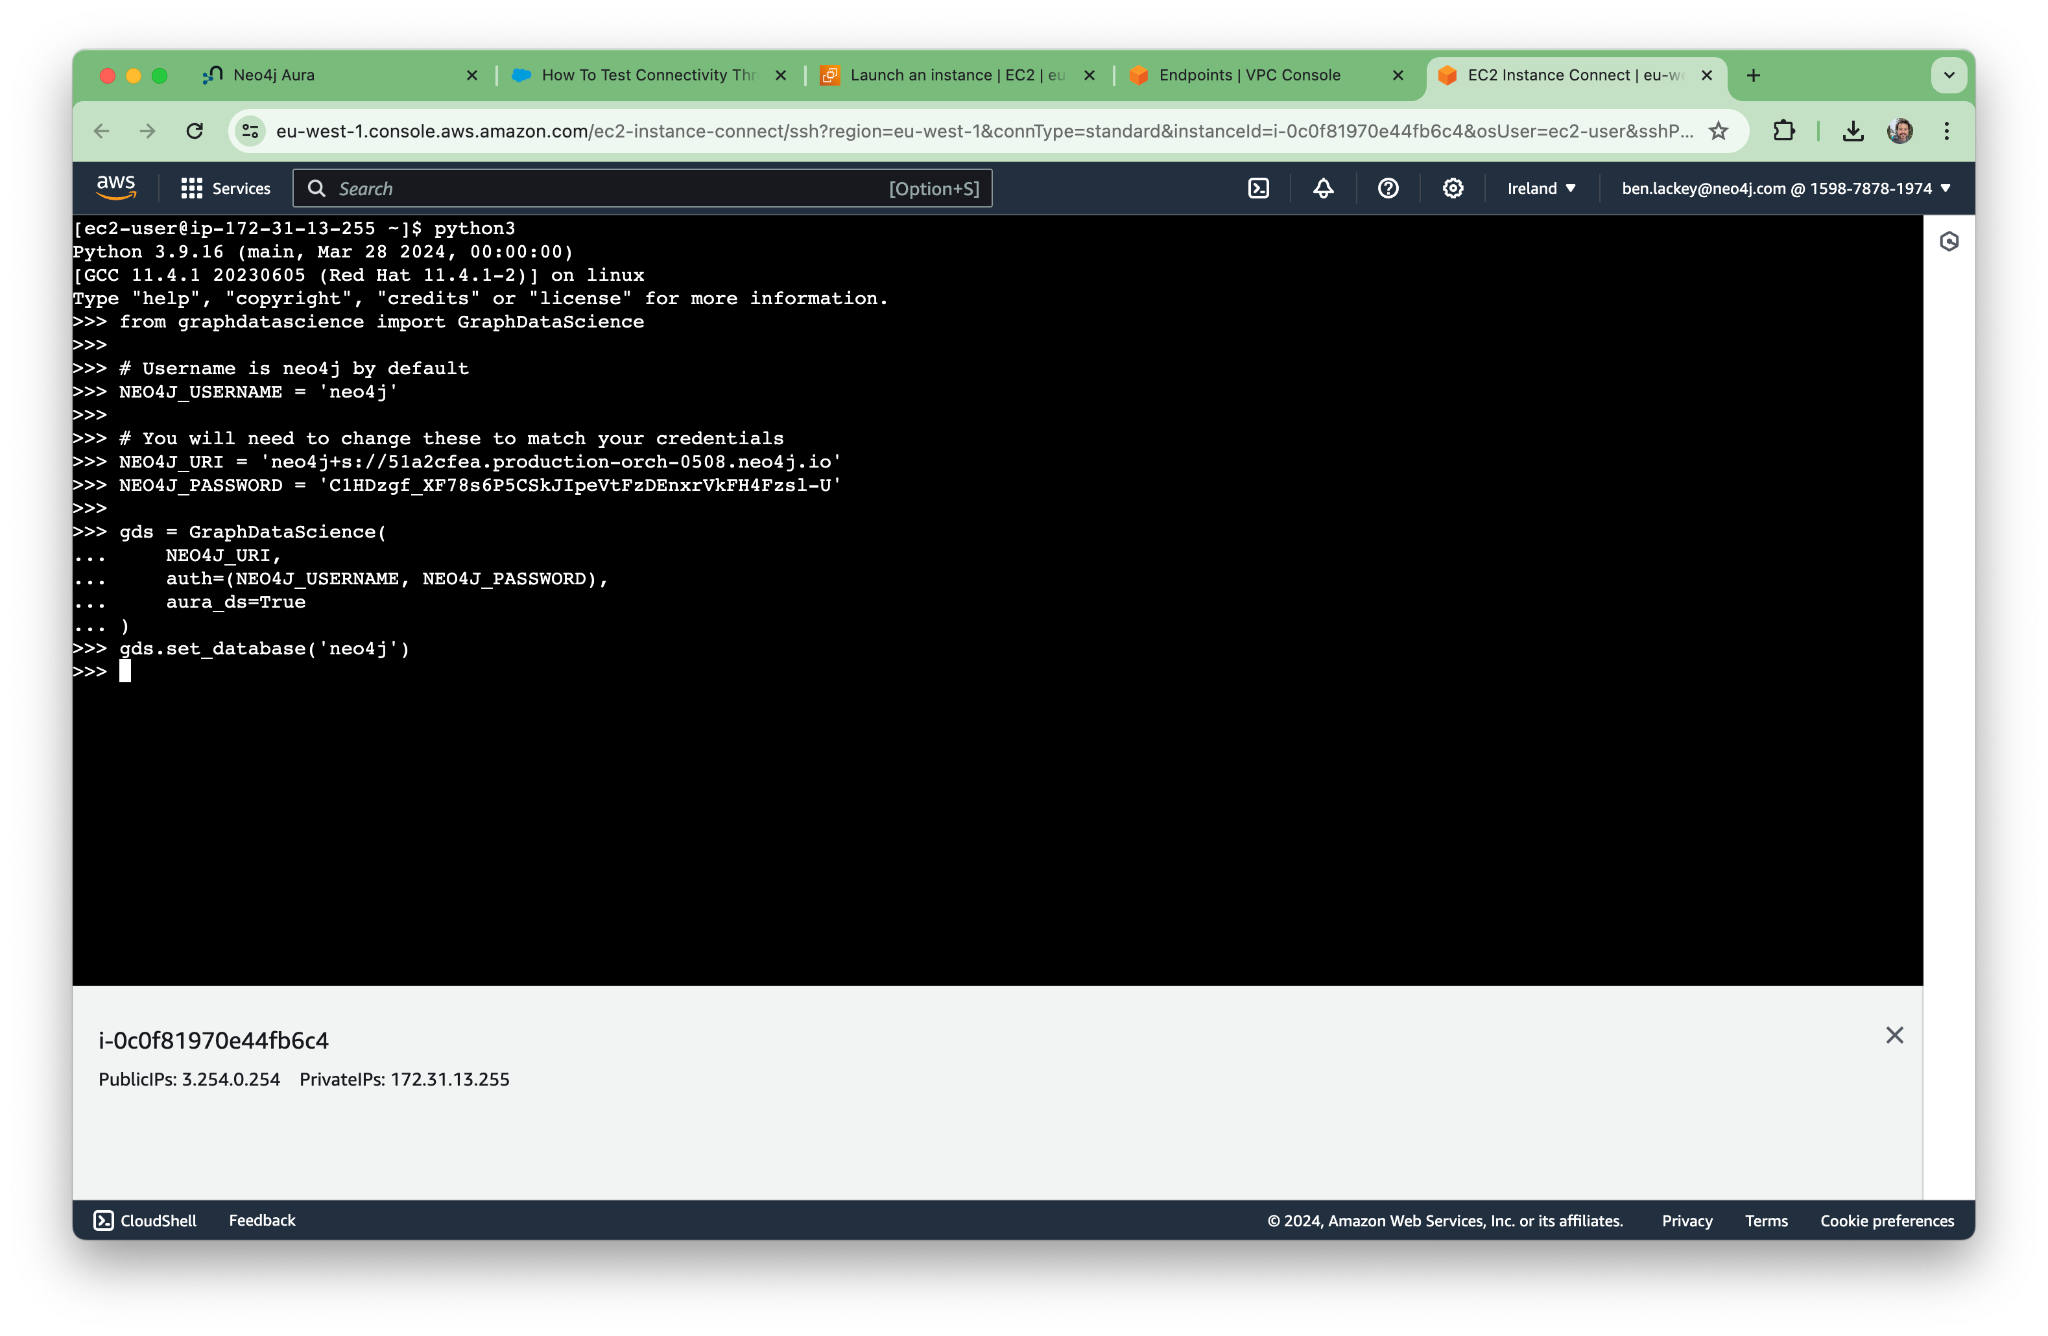This screenshot has width=2048, height=1336.
Task: Open the Chrome profile avatar
Action: 1900,131
